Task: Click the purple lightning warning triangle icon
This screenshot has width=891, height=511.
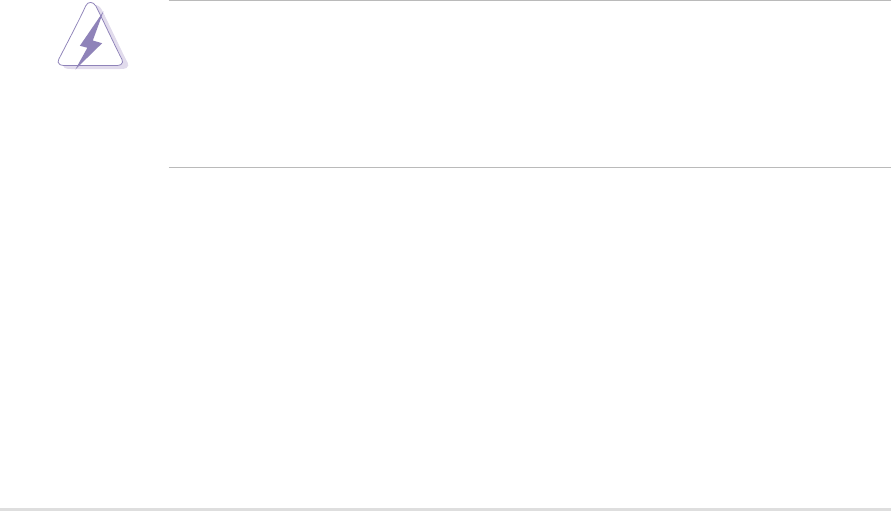Action: pos(93,36)
